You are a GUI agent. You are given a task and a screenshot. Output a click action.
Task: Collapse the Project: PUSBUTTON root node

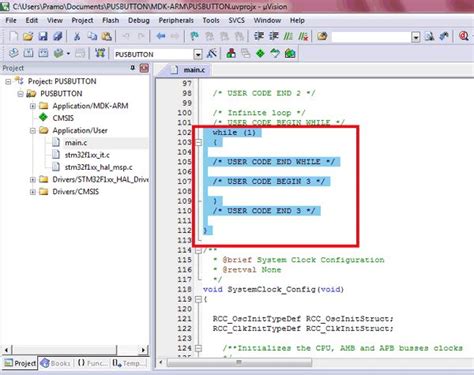(8, 81)
